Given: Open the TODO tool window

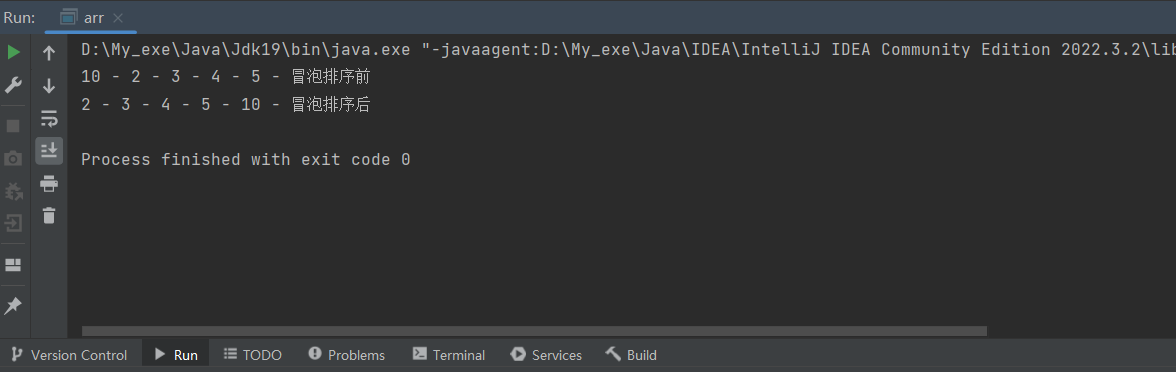Looking at the screenshot, I should (253, 355).
